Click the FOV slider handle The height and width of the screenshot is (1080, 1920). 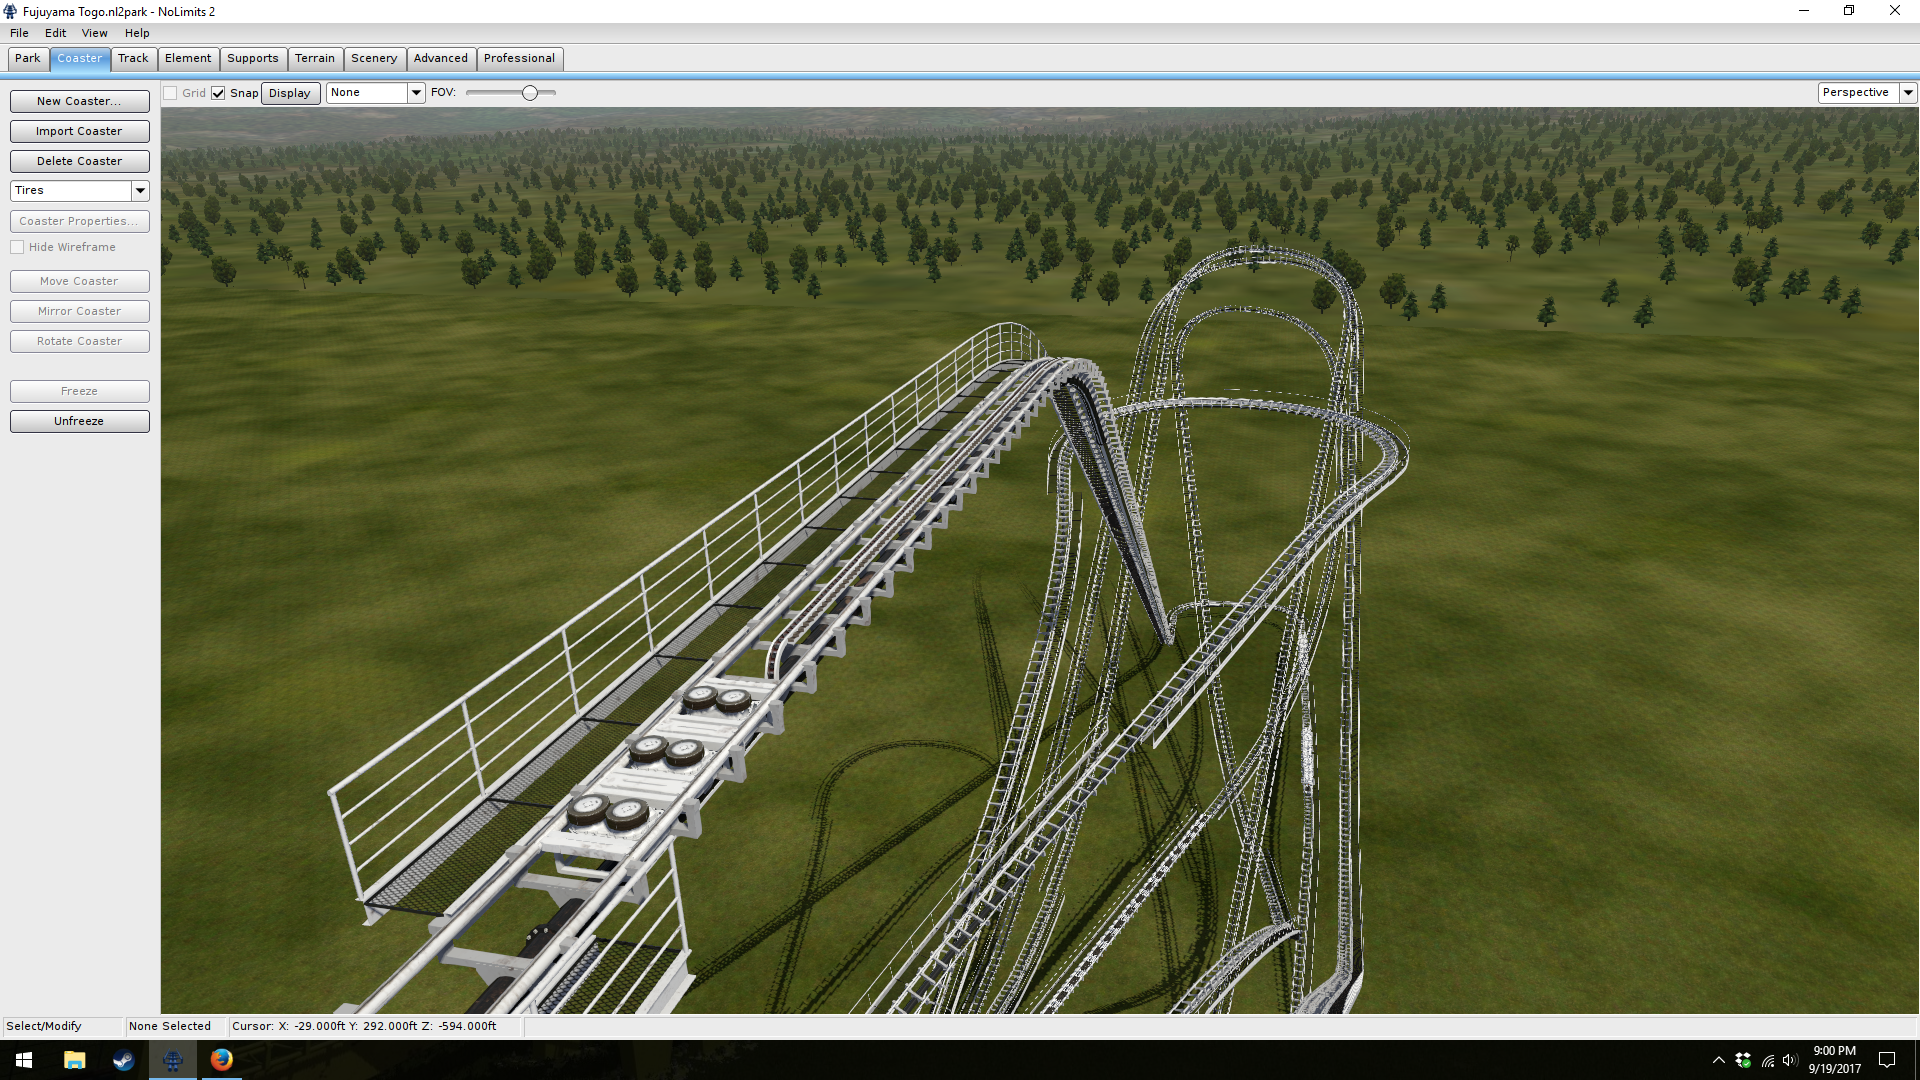click(530, 93)
